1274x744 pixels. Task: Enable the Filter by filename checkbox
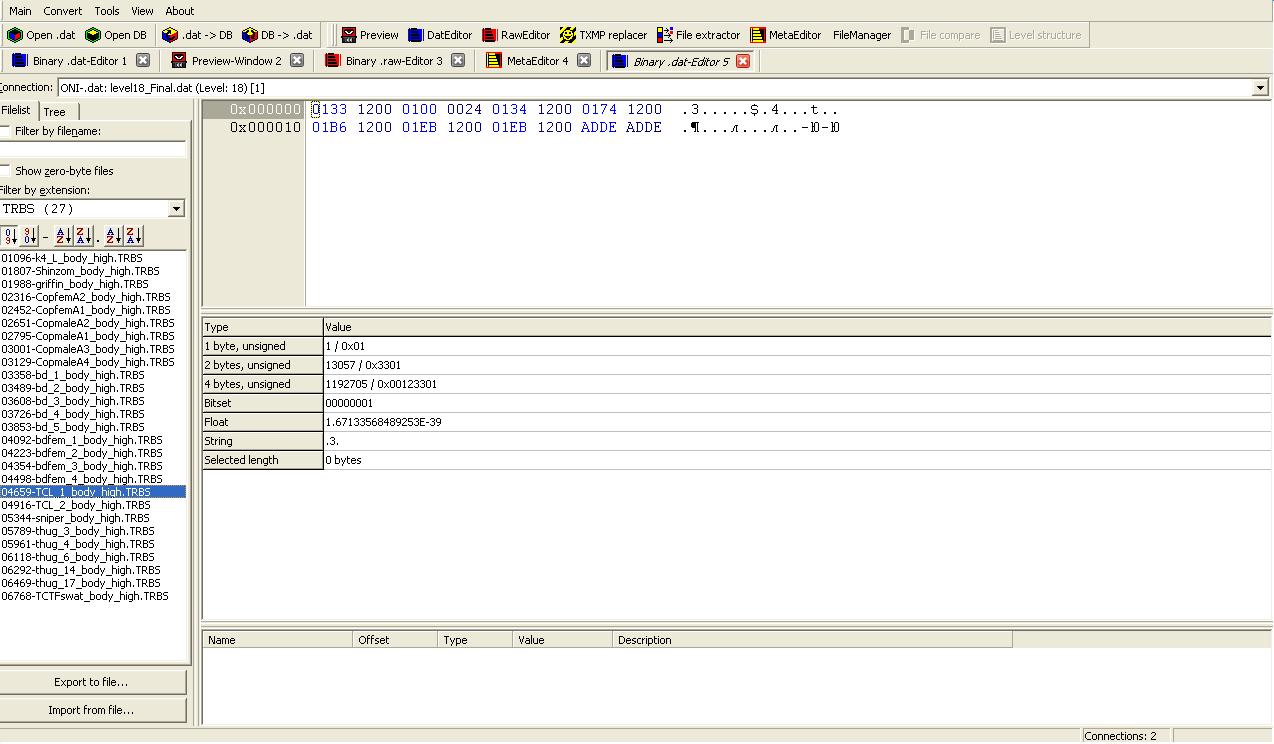[6, 132]
